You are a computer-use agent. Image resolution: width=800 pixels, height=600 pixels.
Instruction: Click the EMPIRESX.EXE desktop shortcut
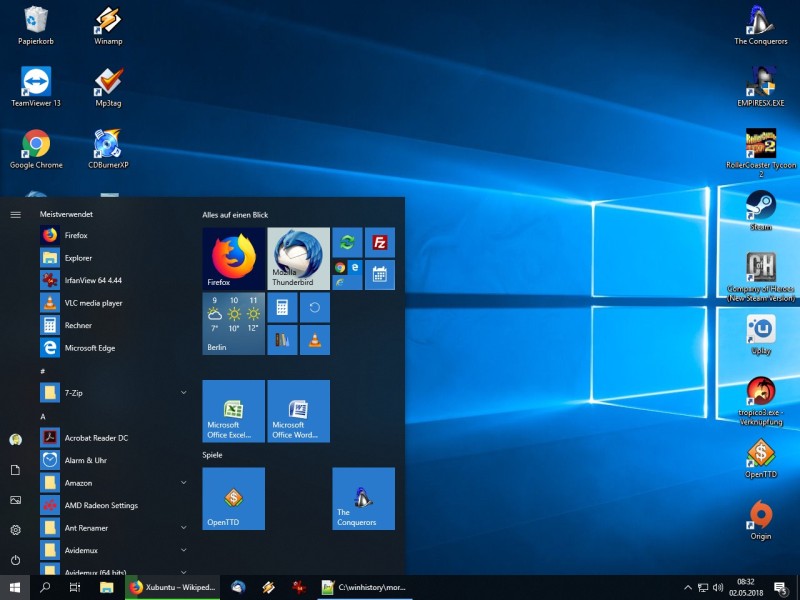761,87
